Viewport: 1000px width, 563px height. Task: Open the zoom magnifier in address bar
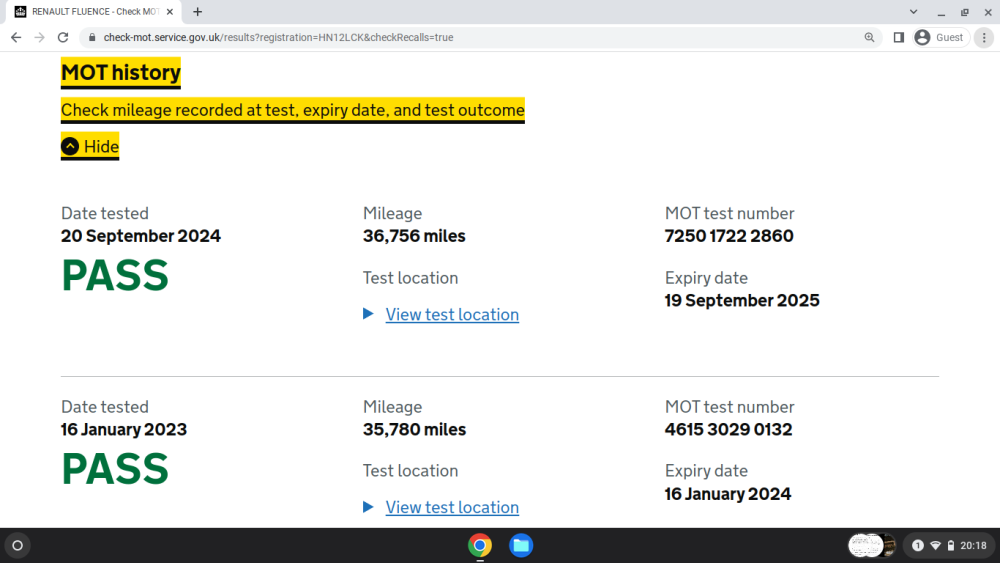tap(869, 38)
